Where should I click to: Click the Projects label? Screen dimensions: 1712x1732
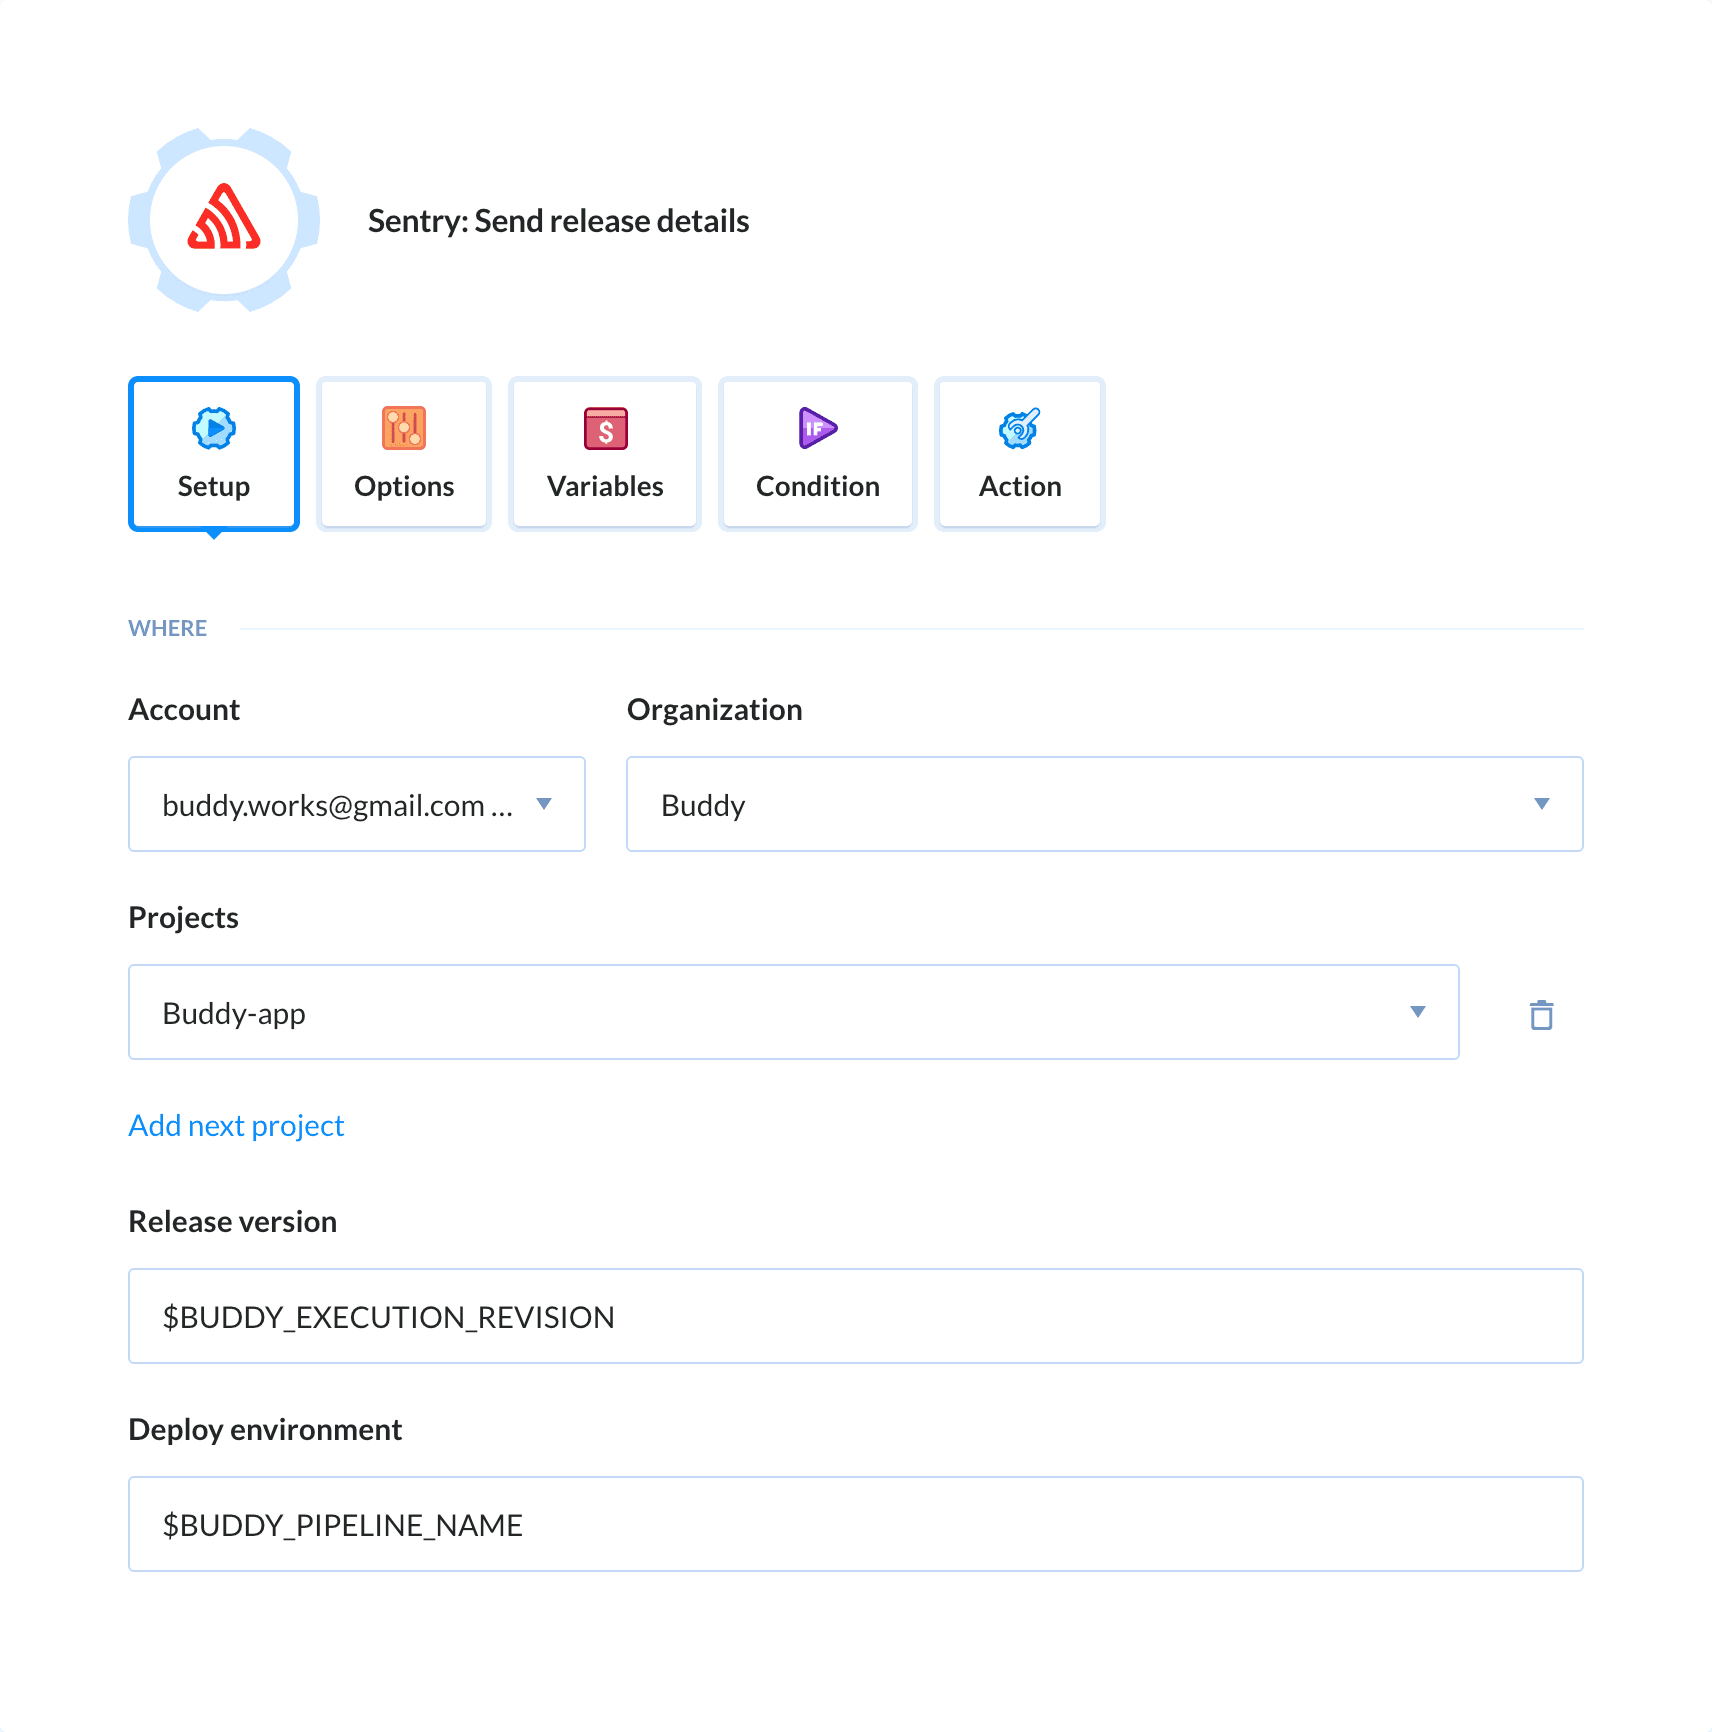(184, 918)
